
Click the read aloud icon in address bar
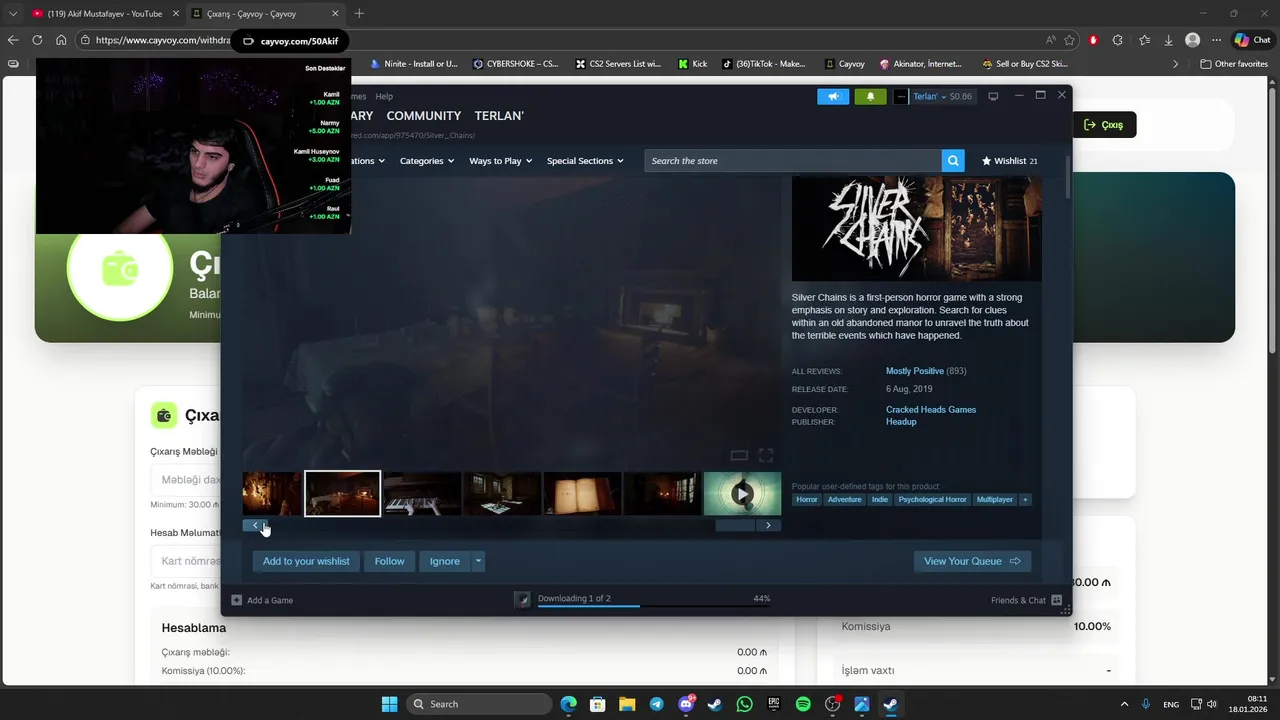point(1050,40)
